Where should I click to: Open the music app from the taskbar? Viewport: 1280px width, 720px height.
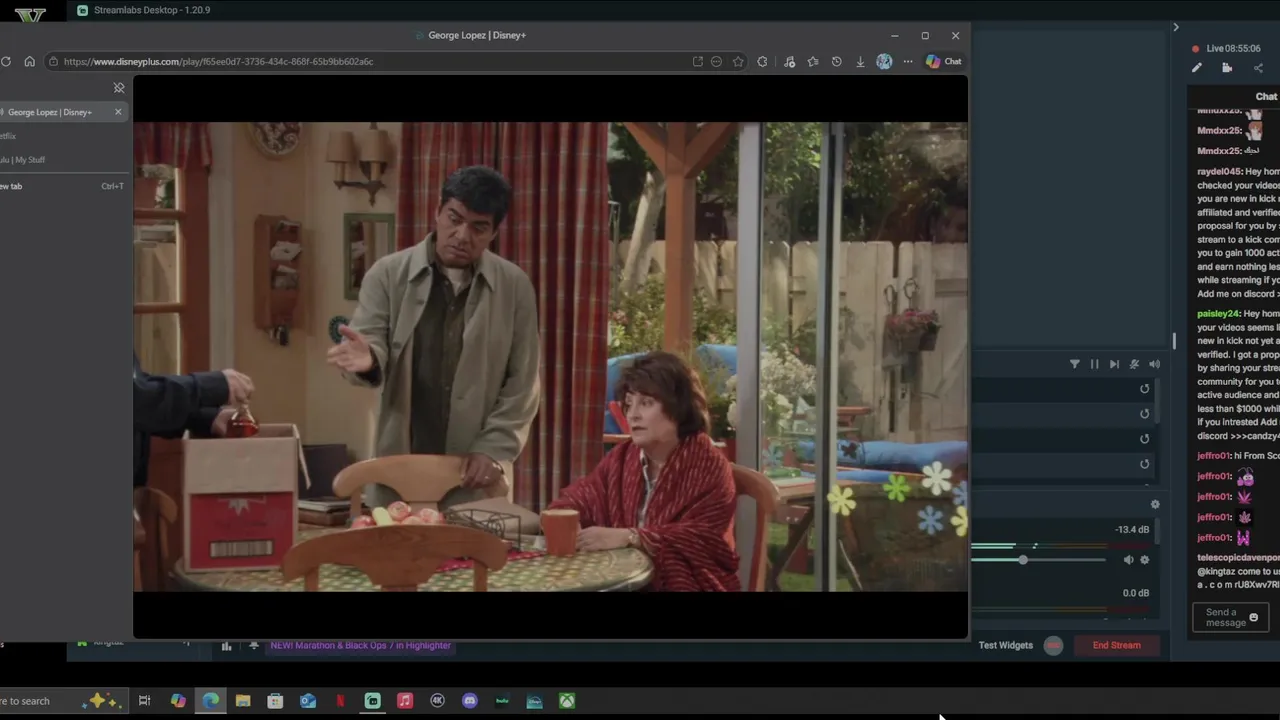click(405, 701)
